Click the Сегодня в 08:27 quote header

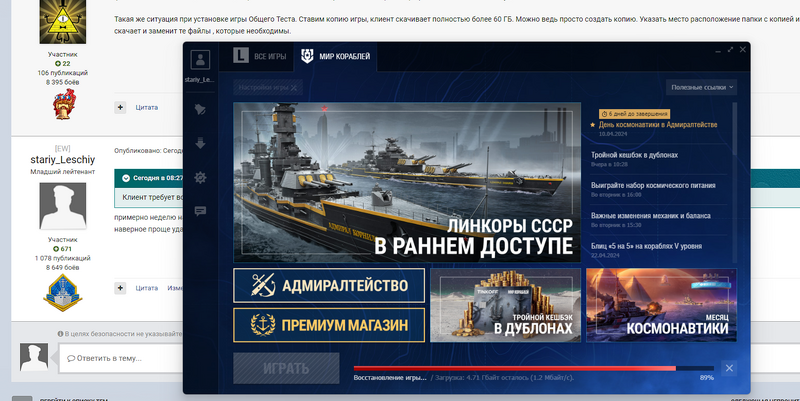(x=149, y=178)
